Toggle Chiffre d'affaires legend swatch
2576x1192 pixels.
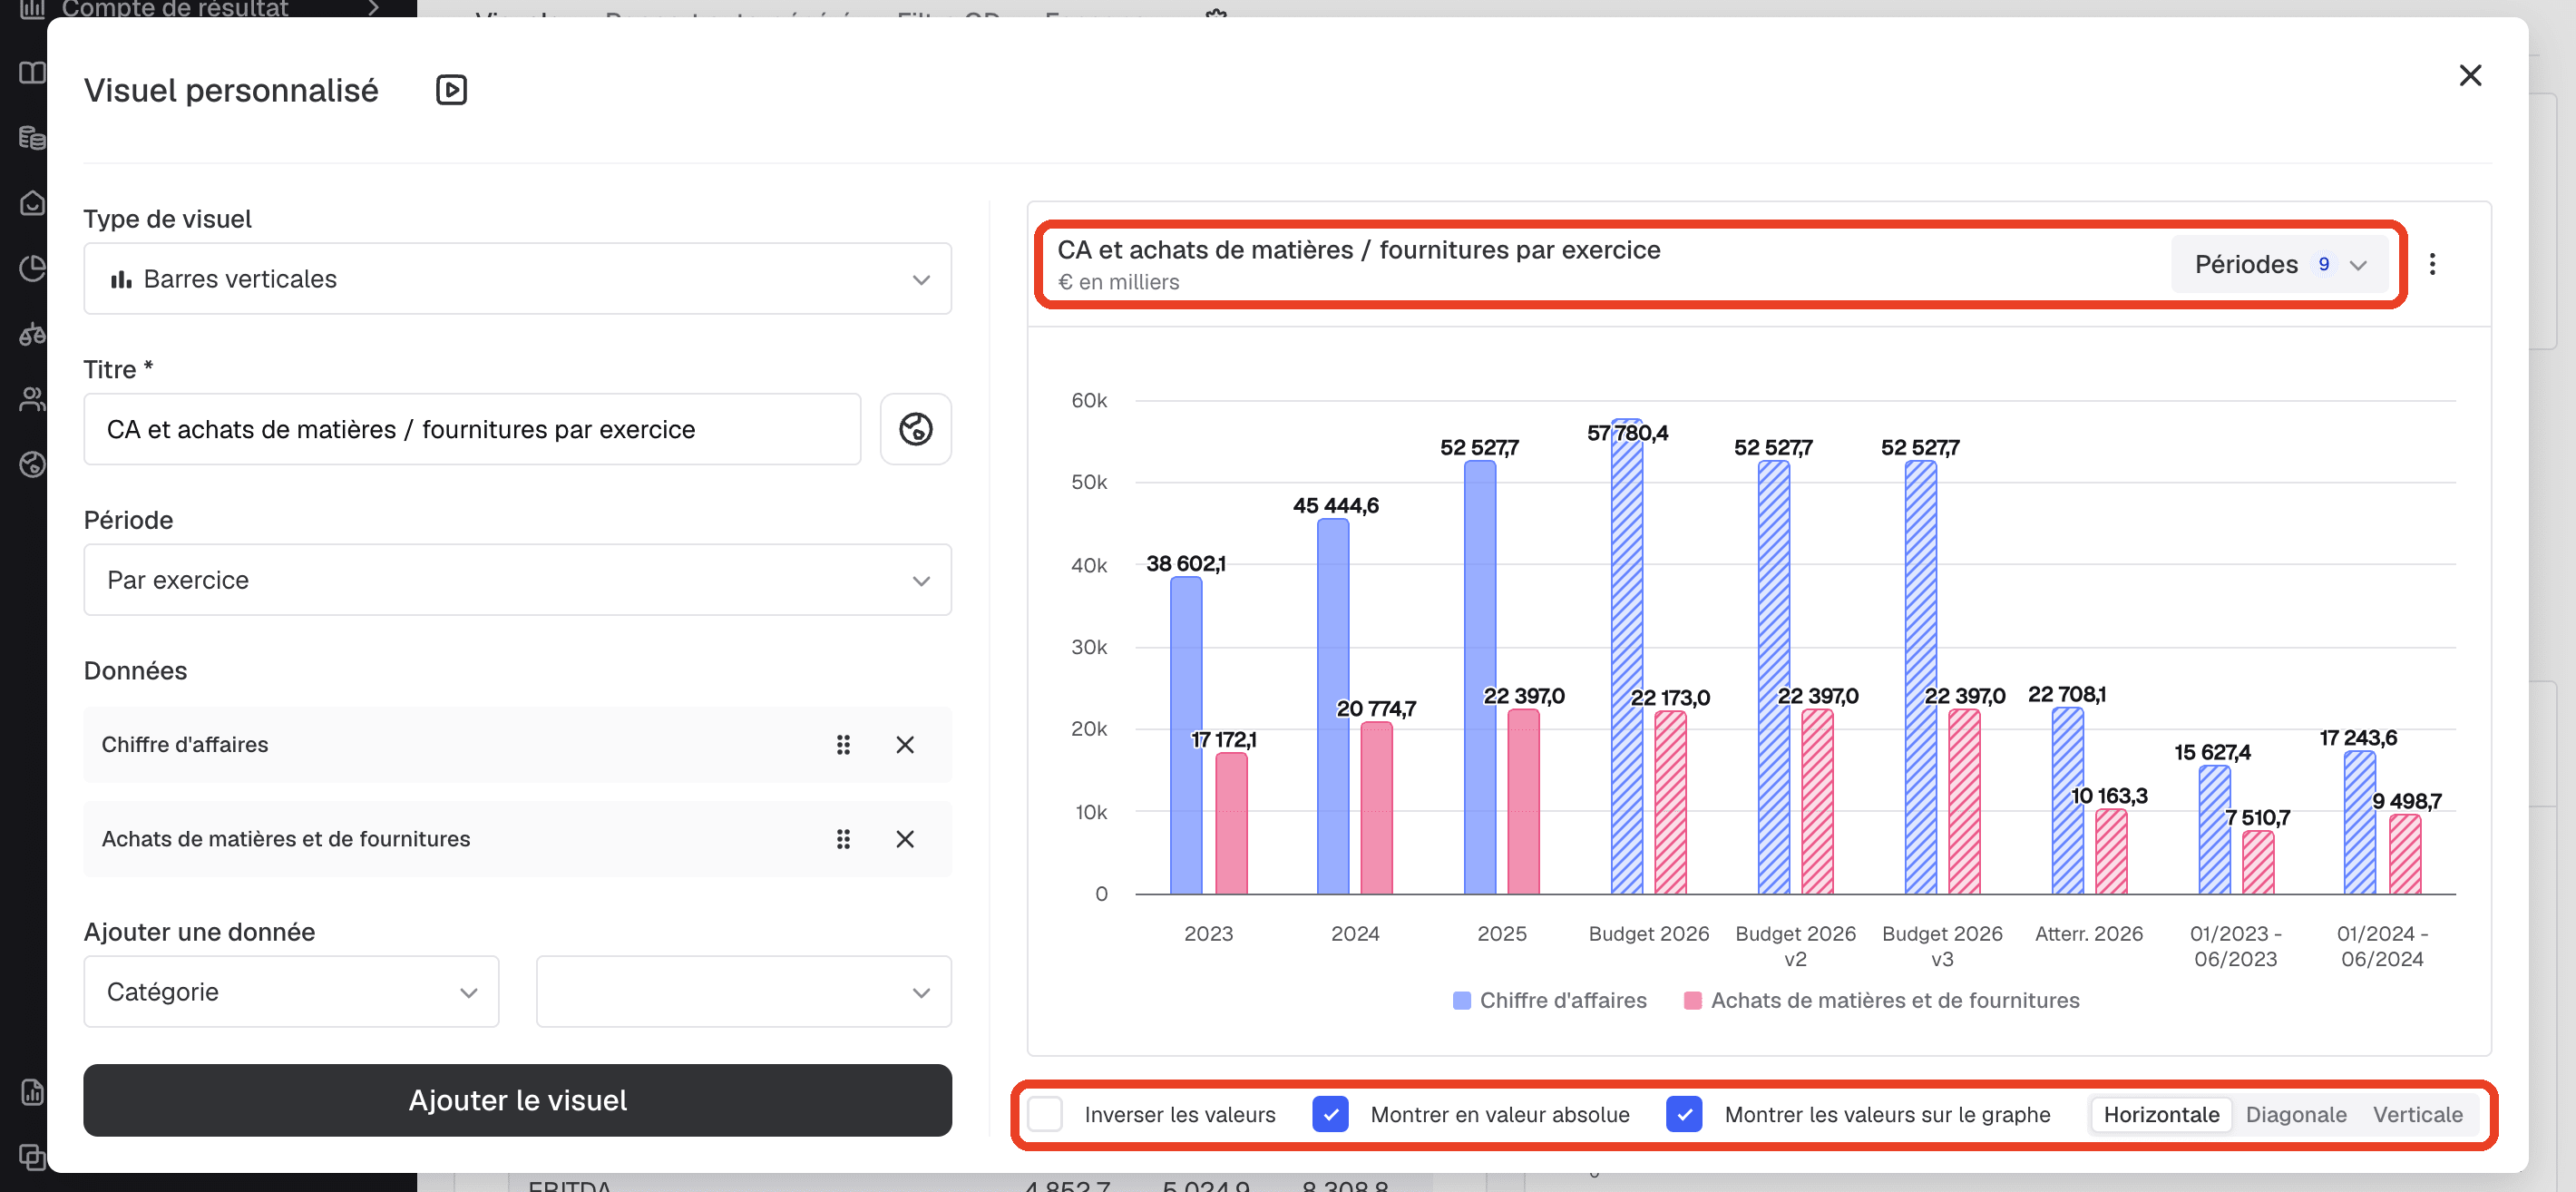coord(1461,1000)
